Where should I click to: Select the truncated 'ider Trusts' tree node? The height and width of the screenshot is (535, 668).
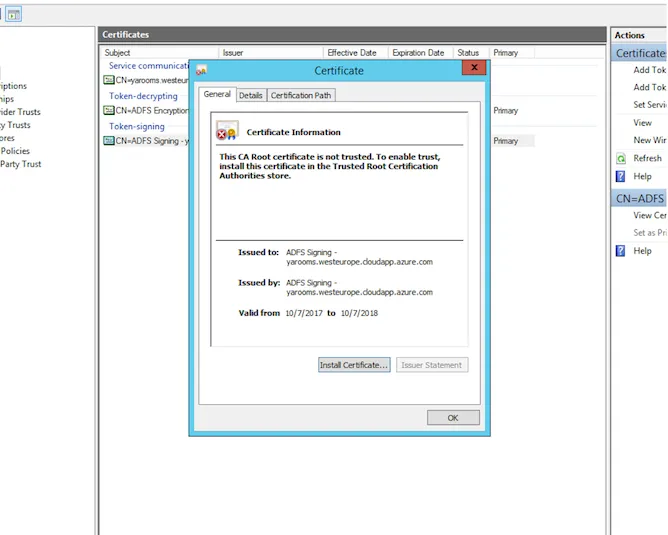[x=20, y=112]
